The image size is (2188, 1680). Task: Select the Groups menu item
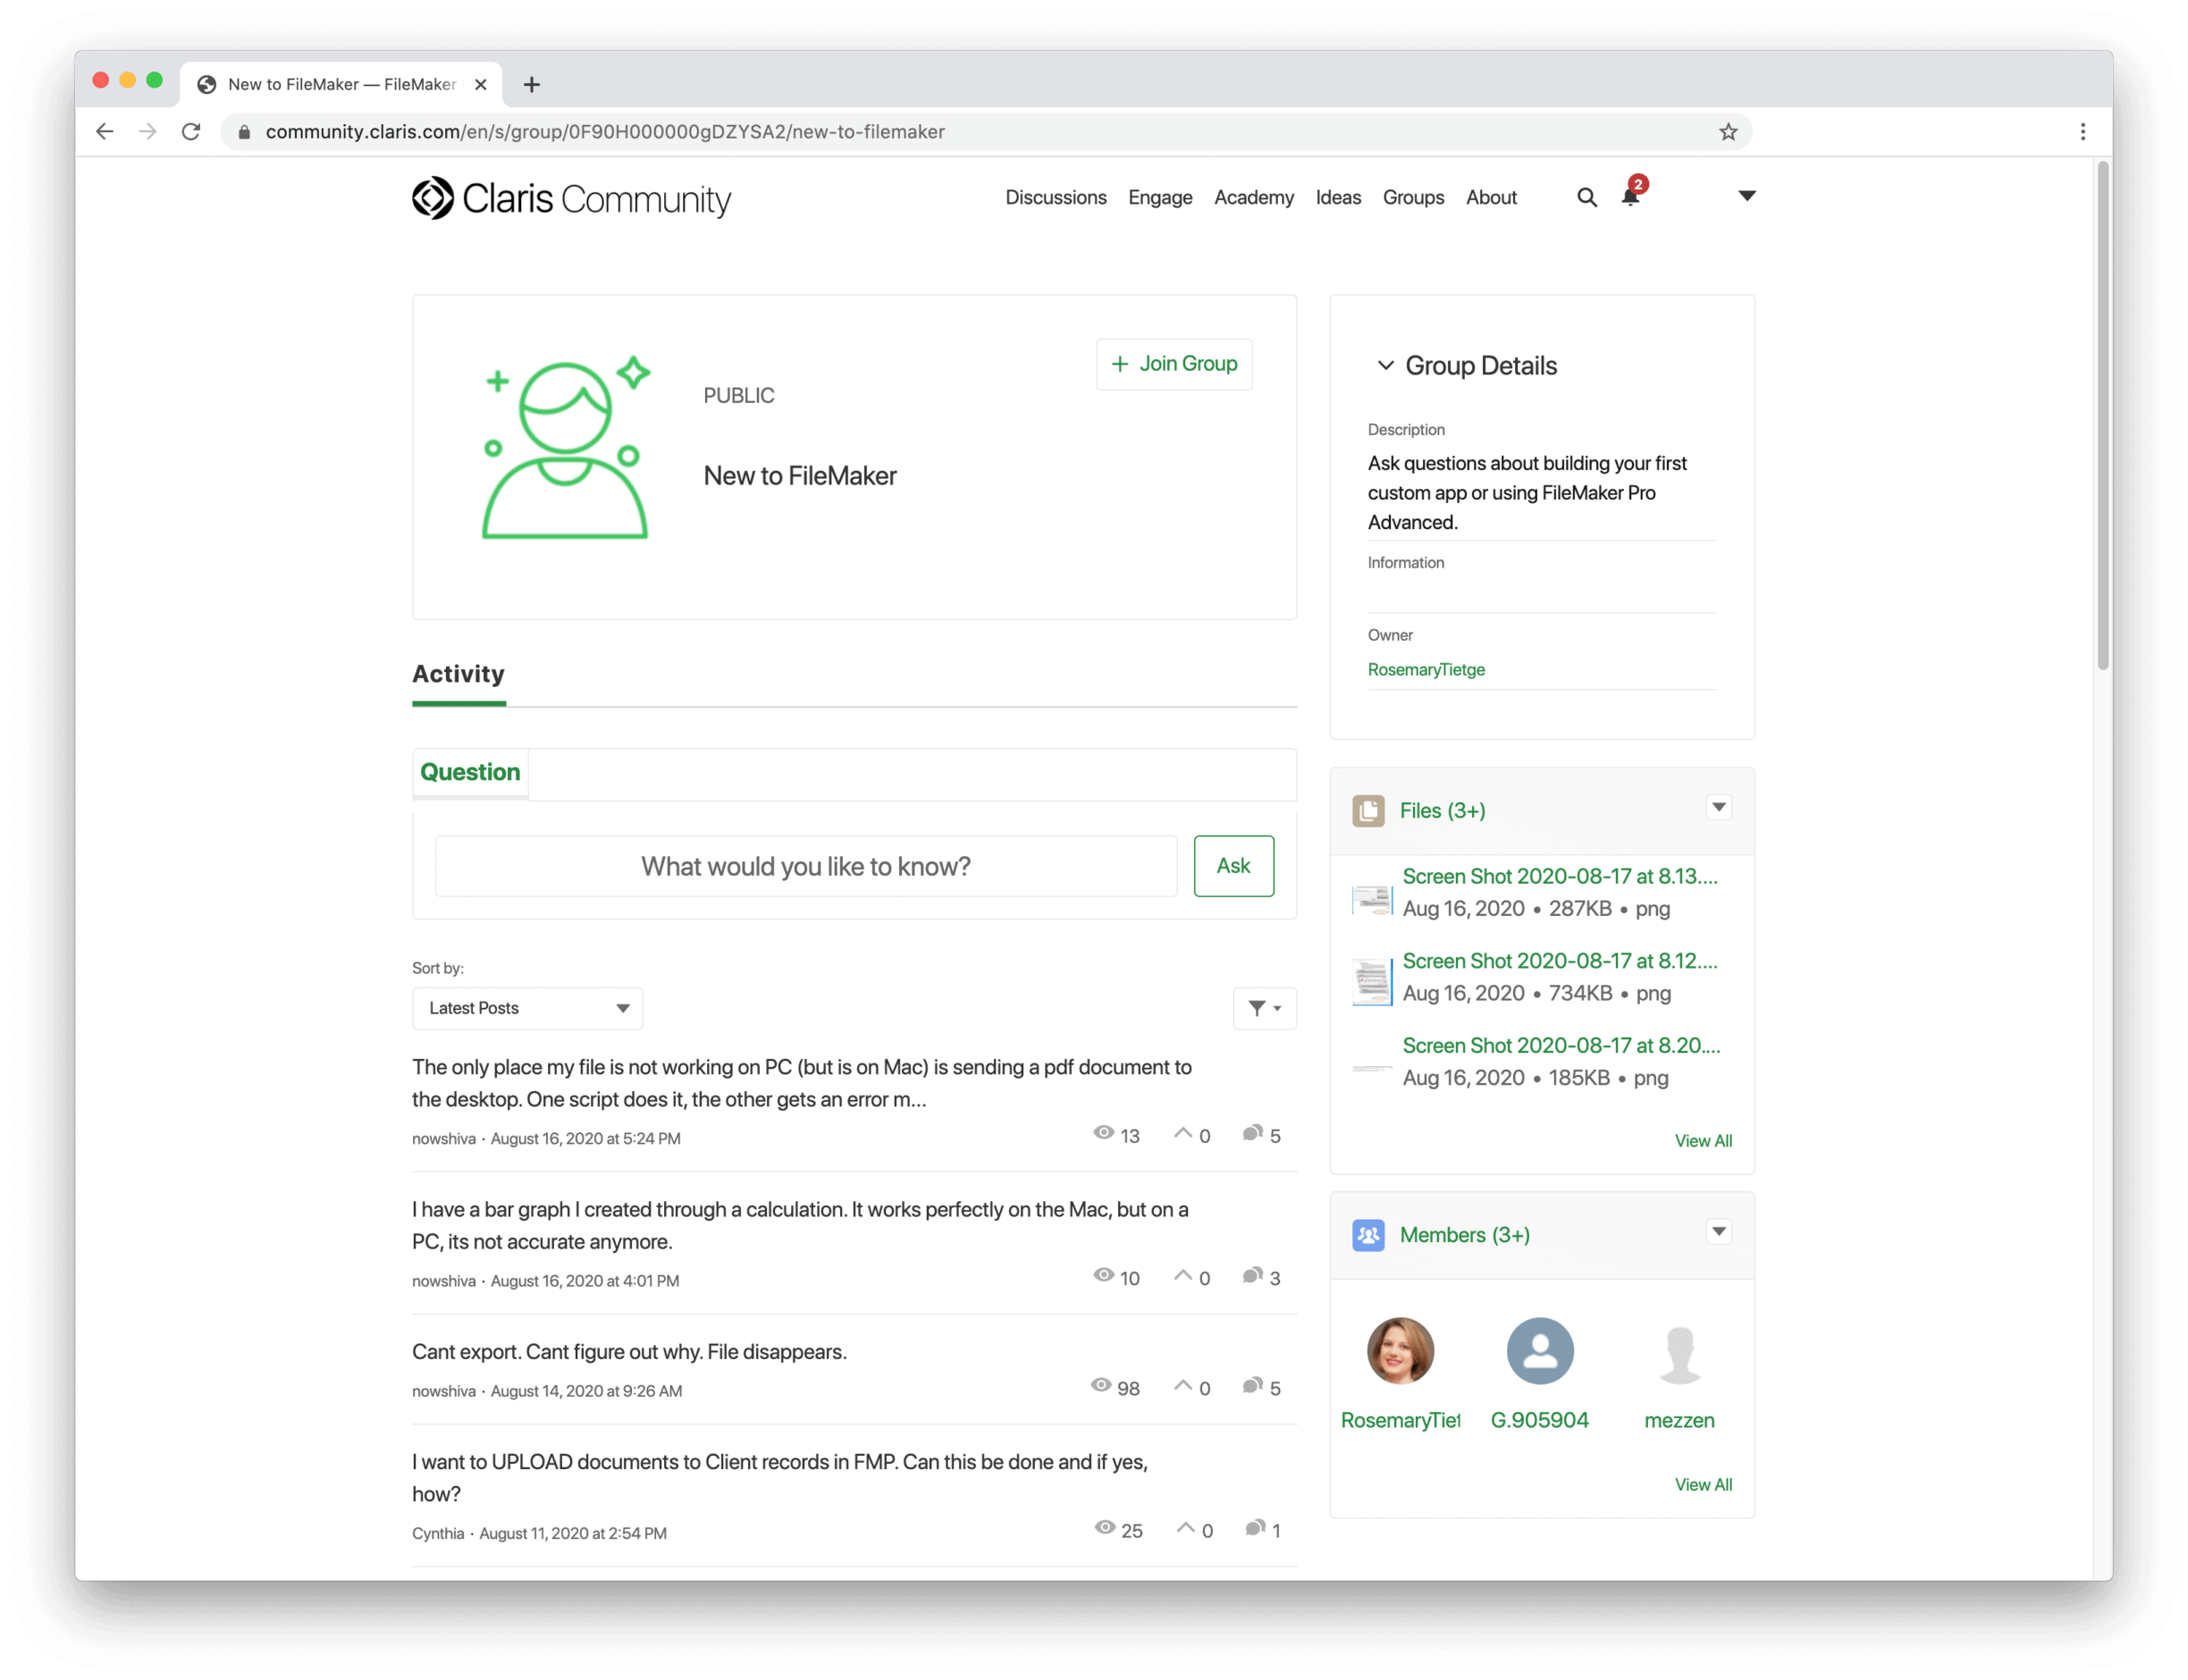pyautogui.click(x=1411, y=196)
